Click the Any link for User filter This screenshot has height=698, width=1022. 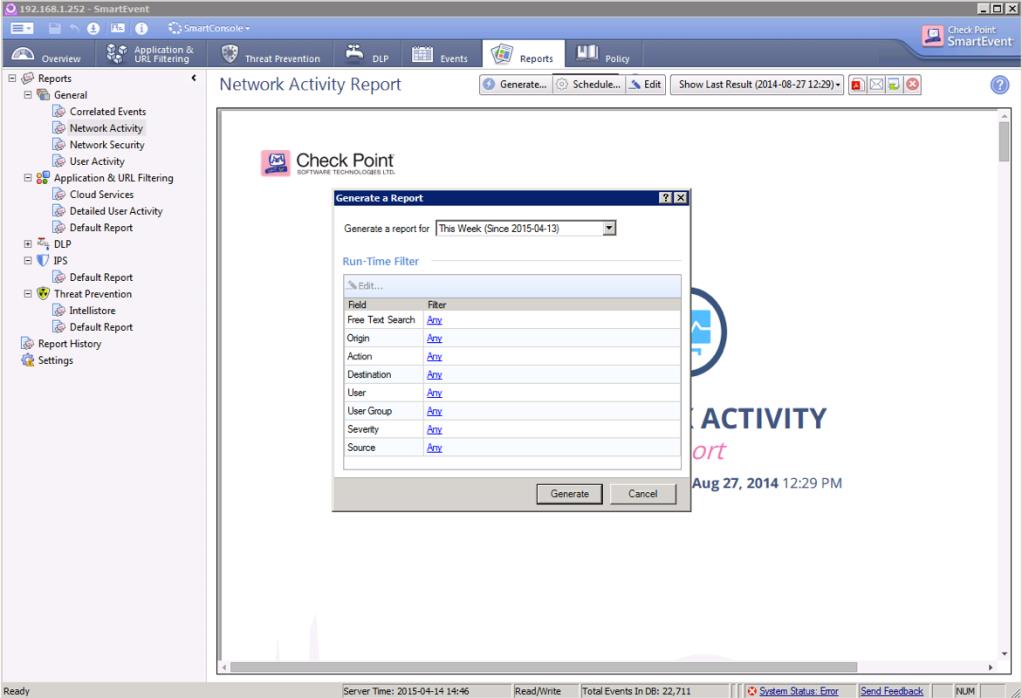pos(435,393)
